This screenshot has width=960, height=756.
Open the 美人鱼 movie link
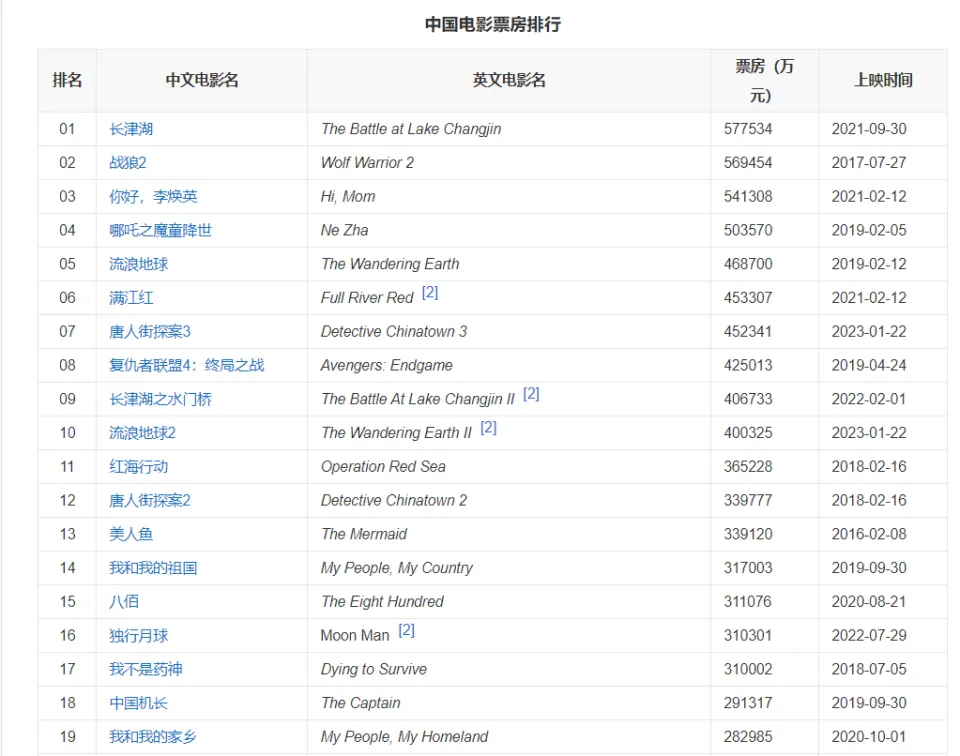pyautogui.click(x=131, y=534)
